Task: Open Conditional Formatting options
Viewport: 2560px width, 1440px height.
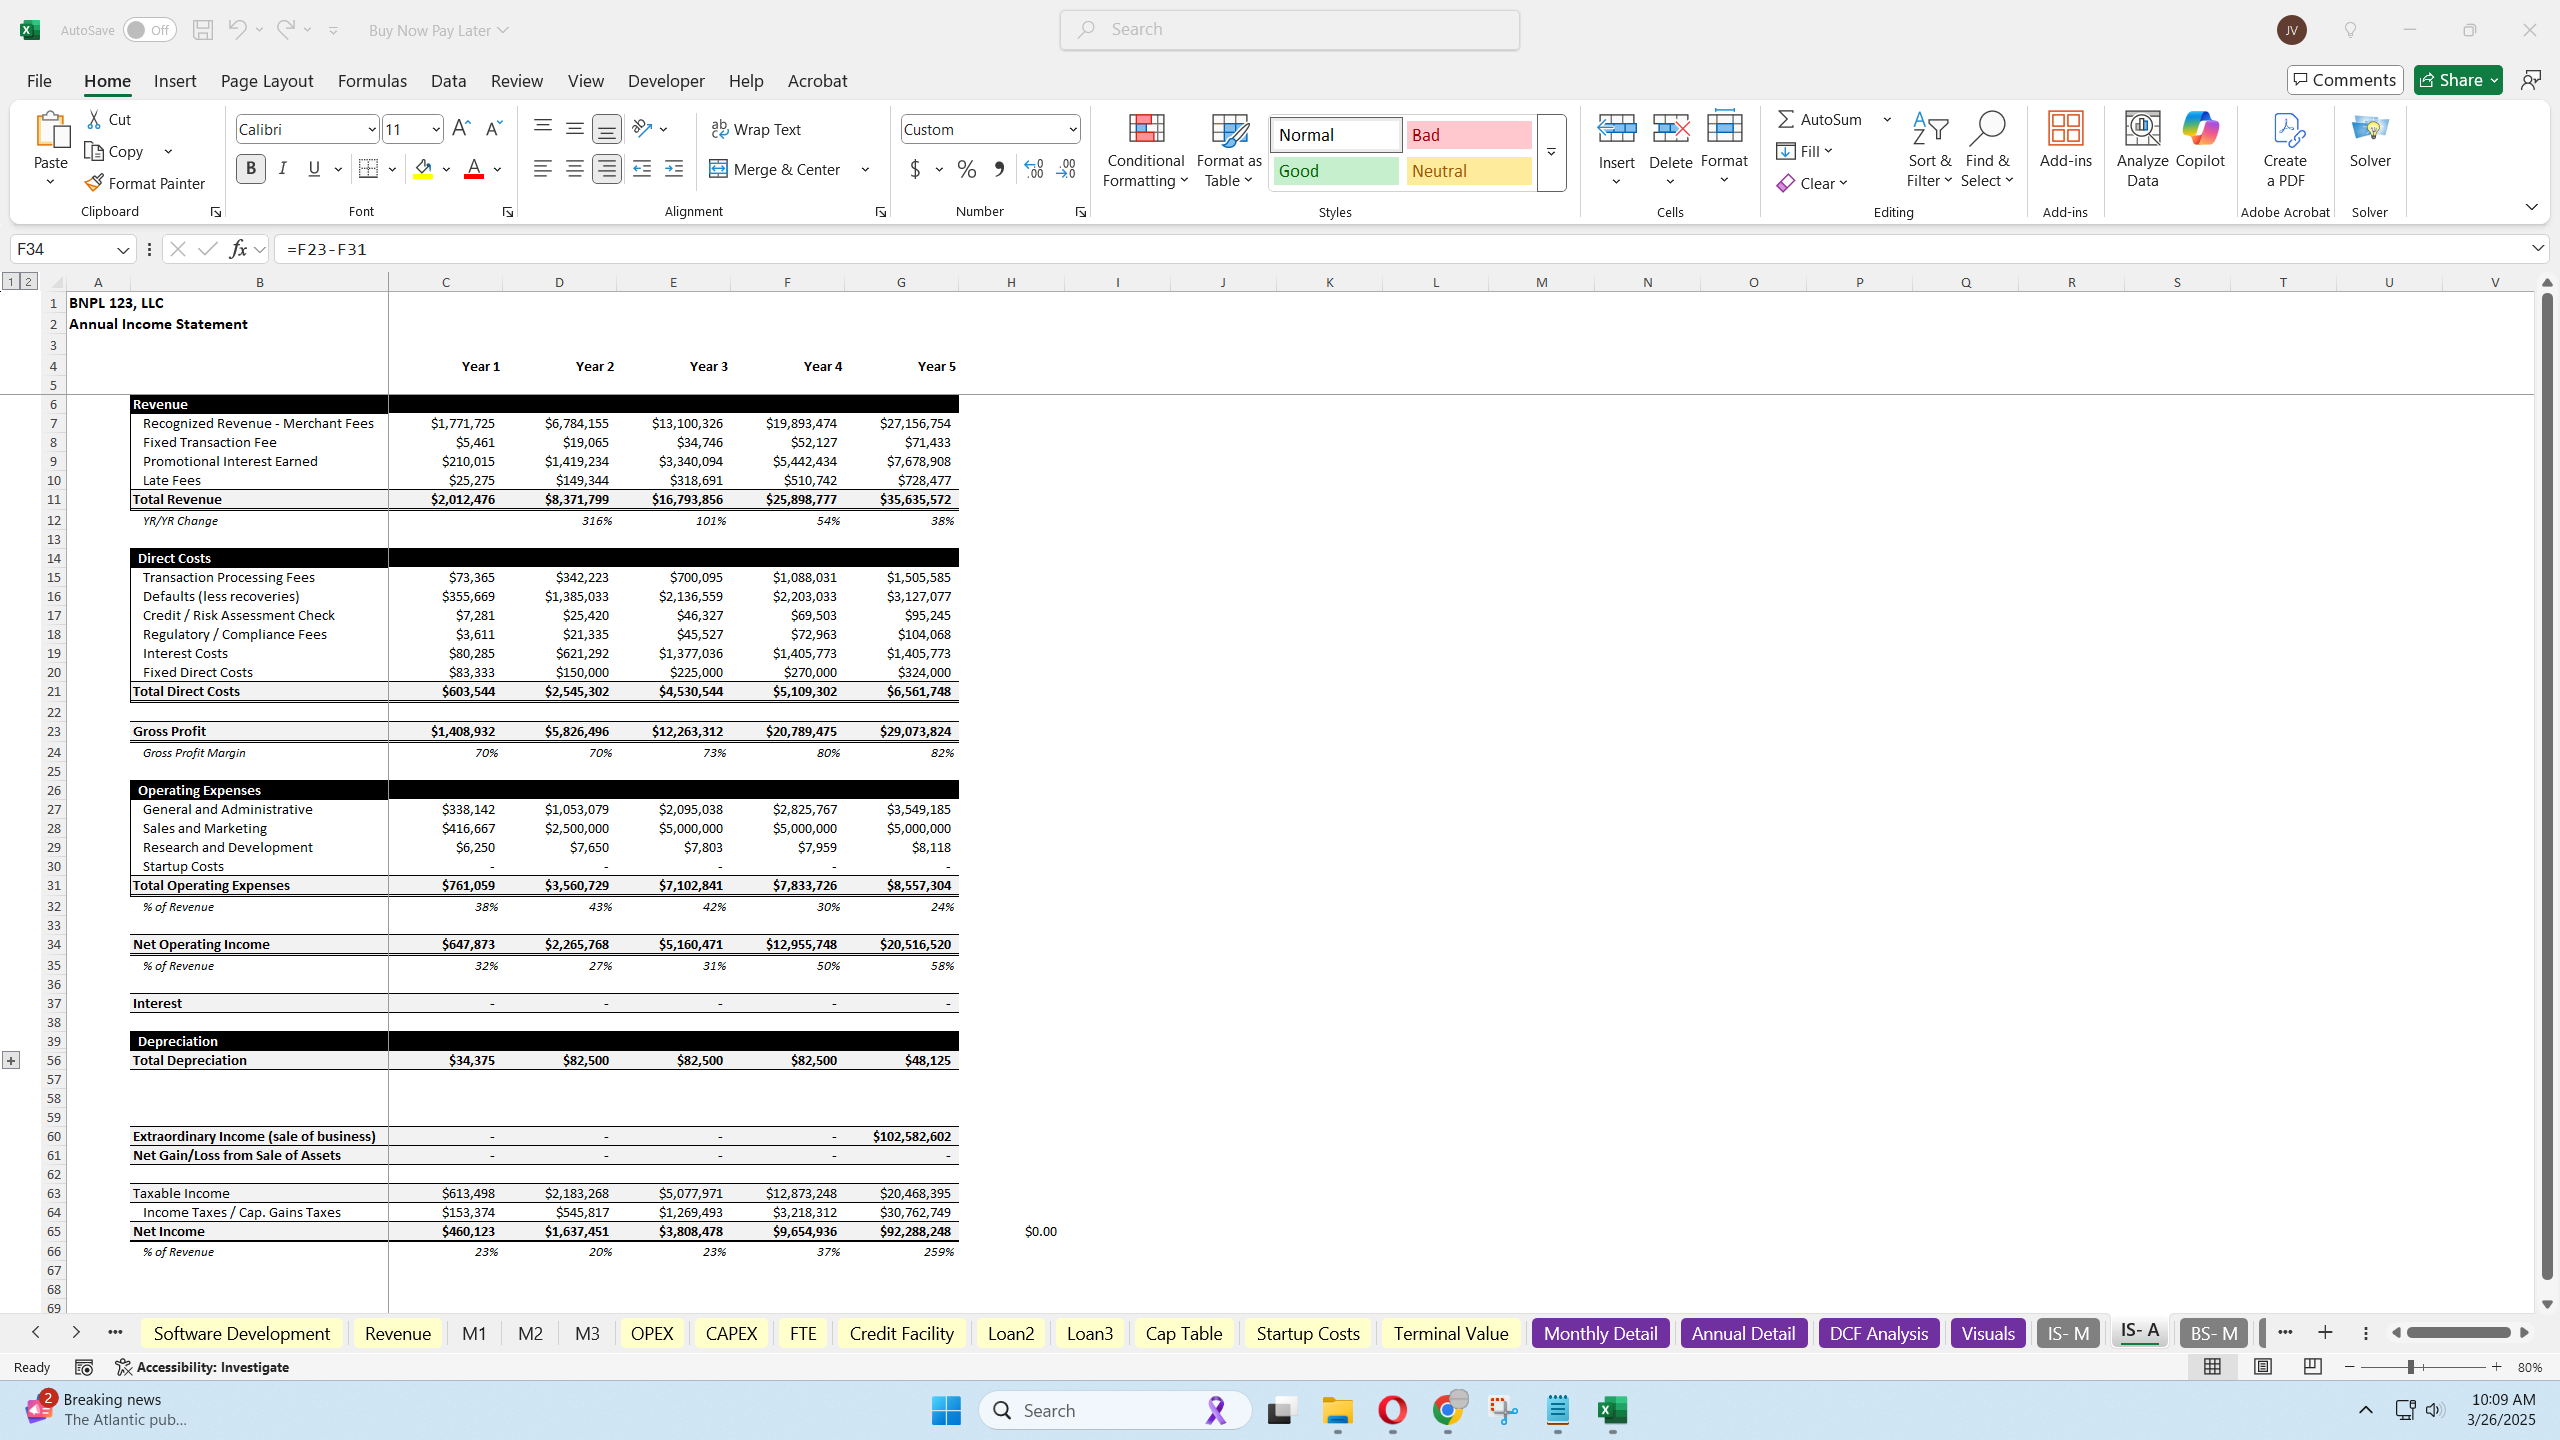Action: [x=1144, y=150]
